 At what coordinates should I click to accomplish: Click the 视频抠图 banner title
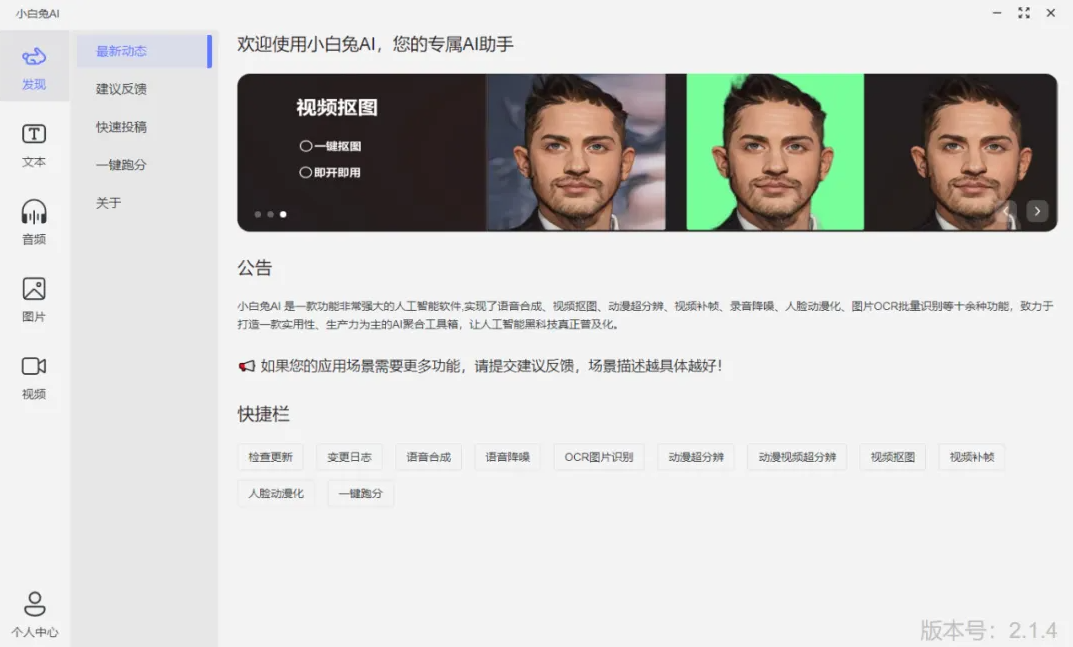337,107
